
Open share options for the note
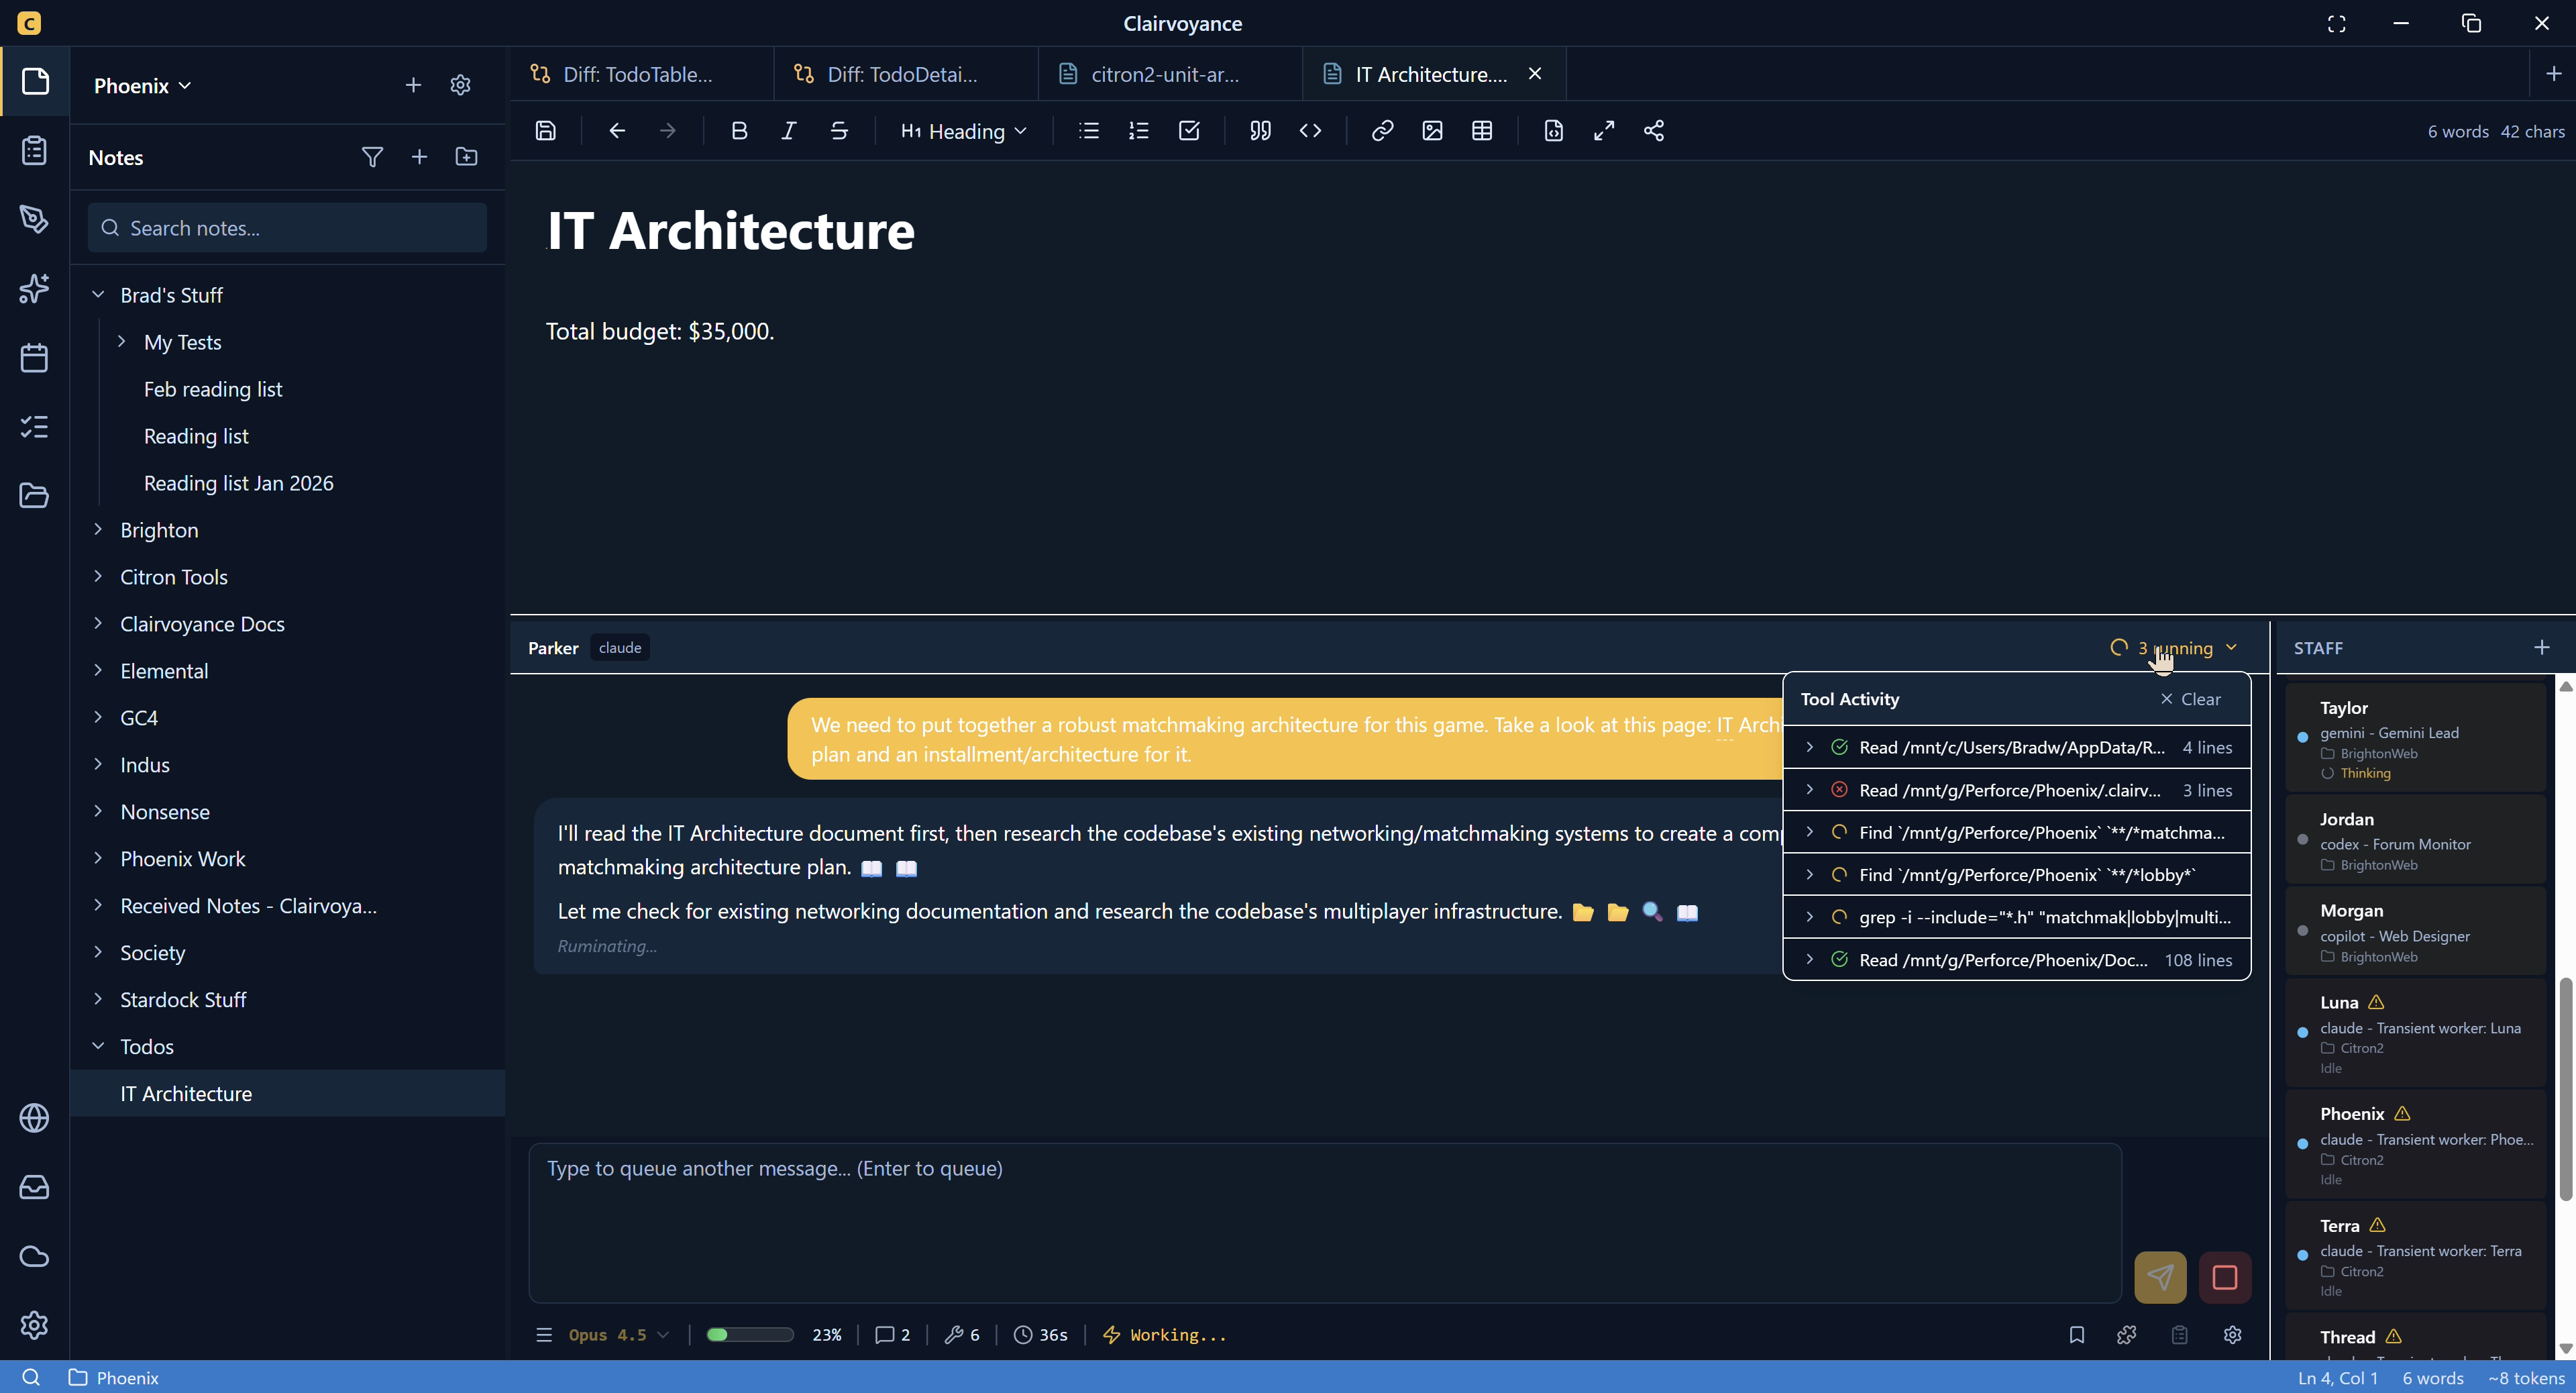(1654, 130)
